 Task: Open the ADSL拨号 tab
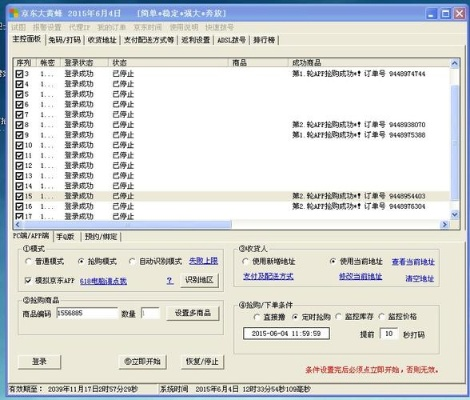point(232,40)
